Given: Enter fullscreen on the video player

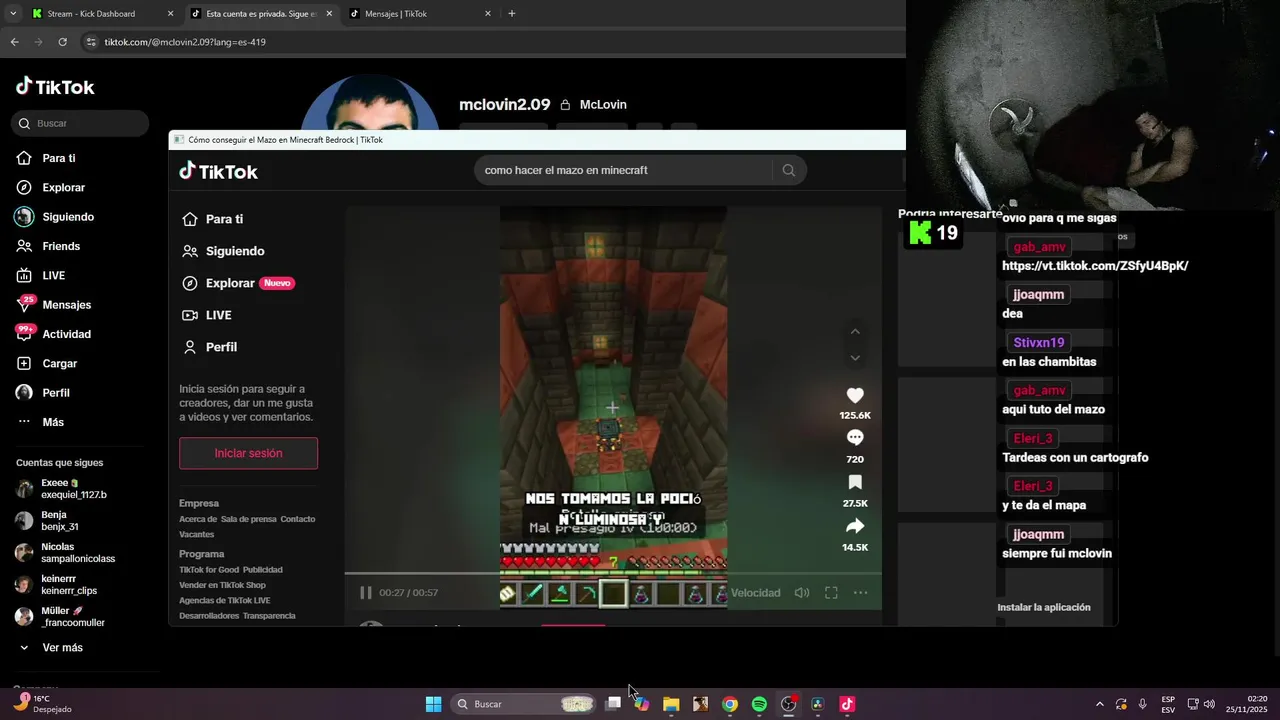Looking at the screenshot, I should (x=831, y=593).
